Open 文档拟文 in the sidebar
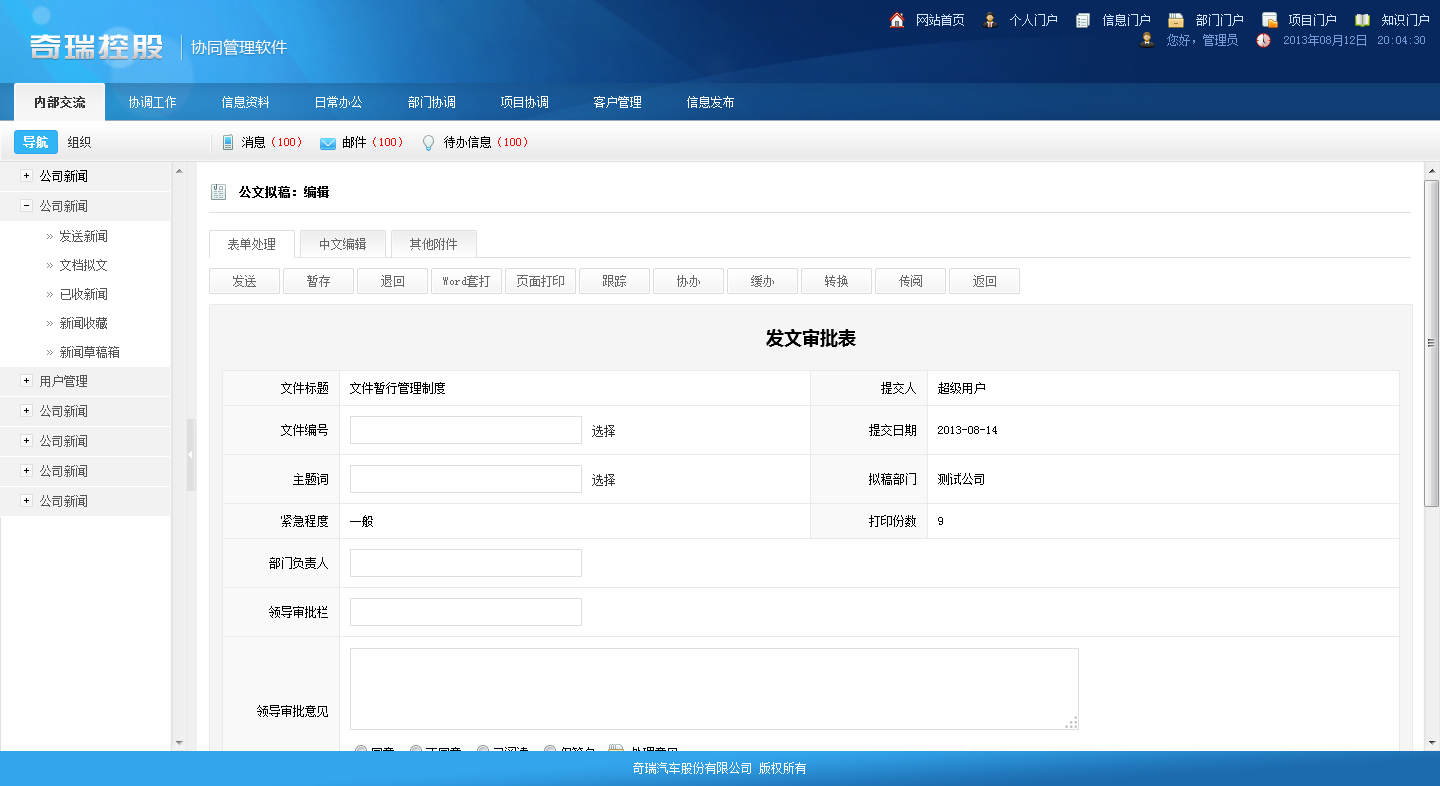Viewport: 1440px width, 786px height. [x=83, y=265]
